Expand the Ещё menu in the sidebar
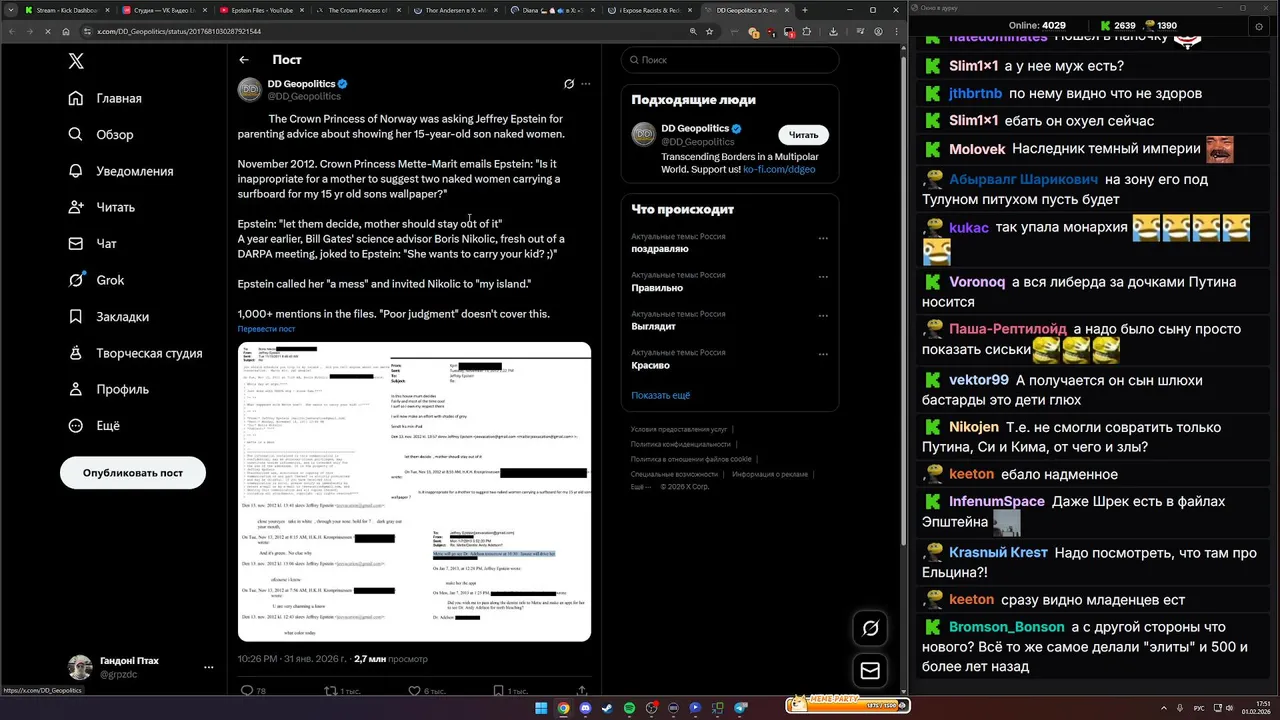Viewport: 1280px width, 720px height. (96, 425)
